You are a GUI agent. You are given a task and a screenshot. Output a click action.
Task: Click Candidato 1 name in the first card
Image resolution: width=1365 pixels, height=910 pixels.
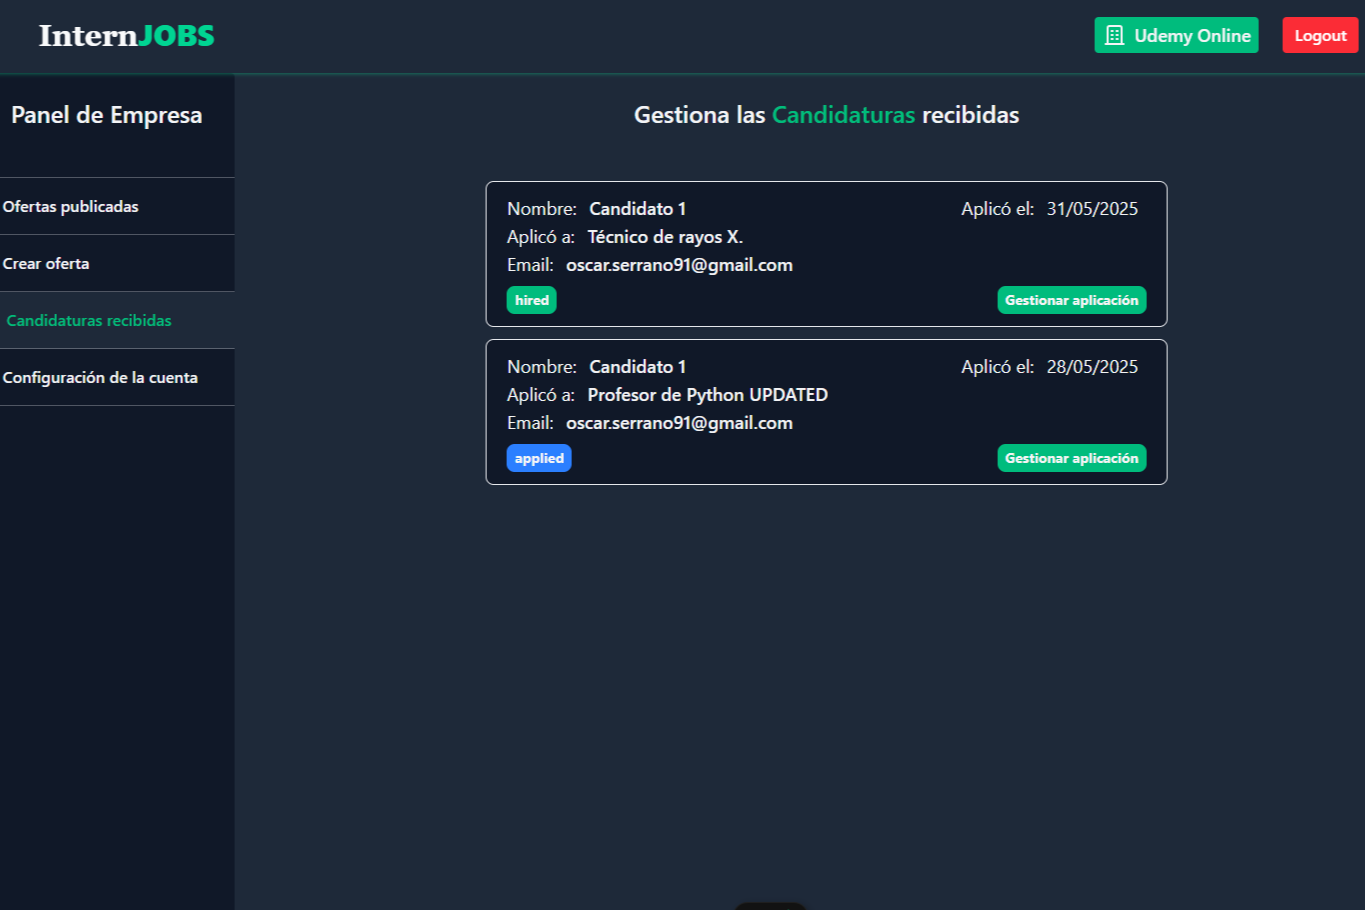637,209
